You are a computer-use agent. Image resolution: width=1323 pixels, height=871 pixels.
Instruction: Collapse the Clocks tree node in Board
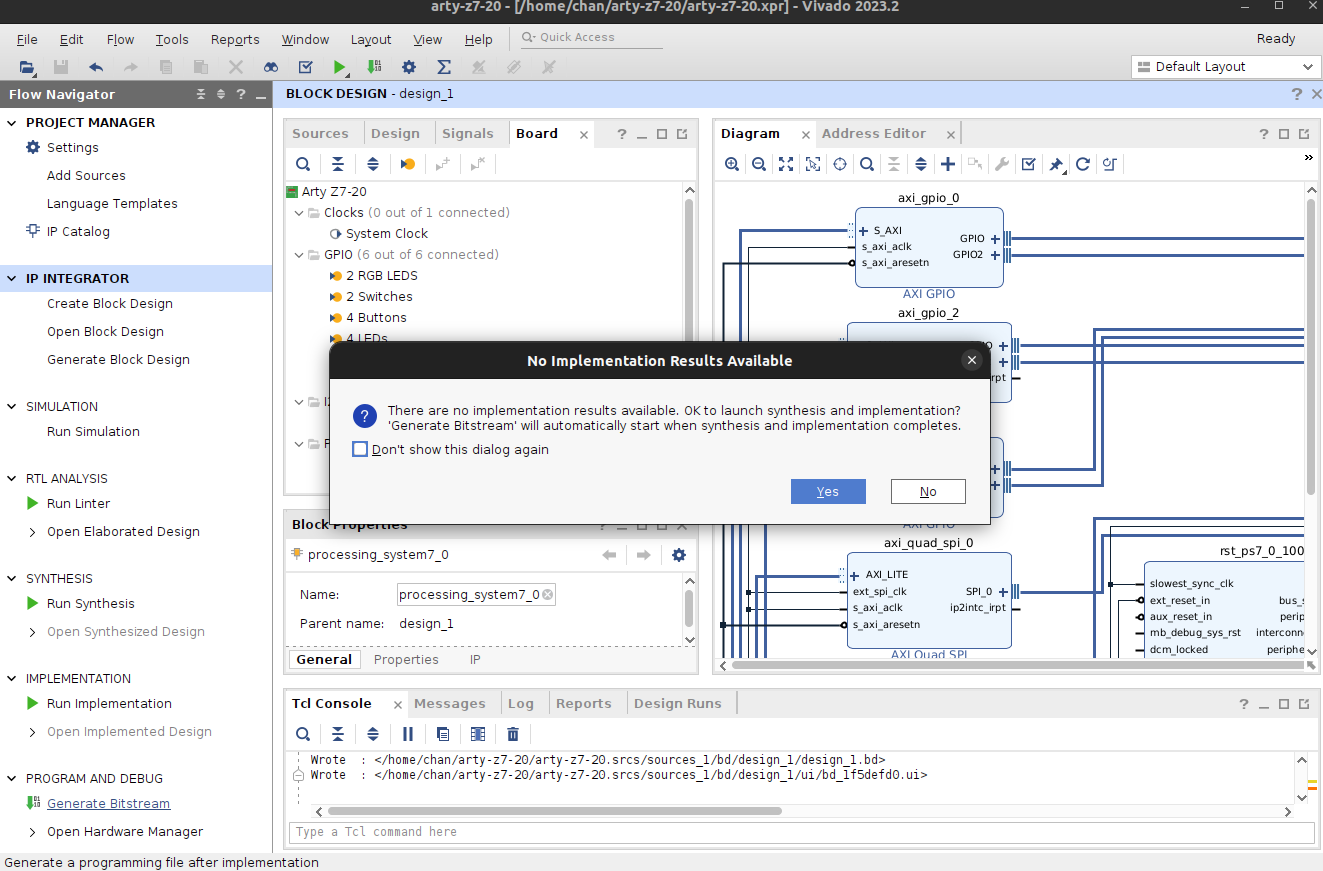click(299, 213)
